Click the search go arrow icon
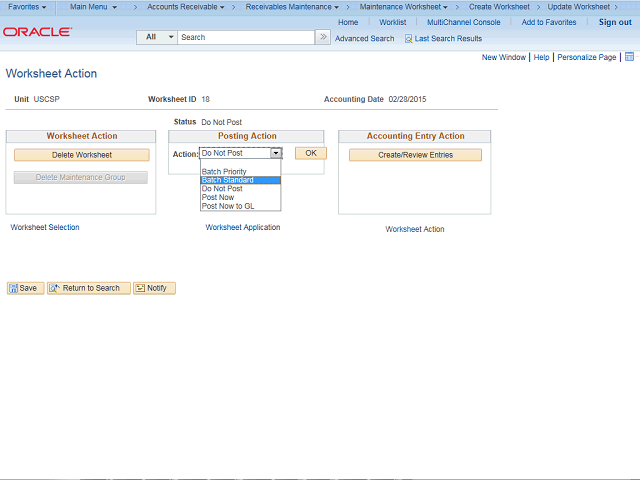Screen dimensions: 640x480 coord(323,37)
